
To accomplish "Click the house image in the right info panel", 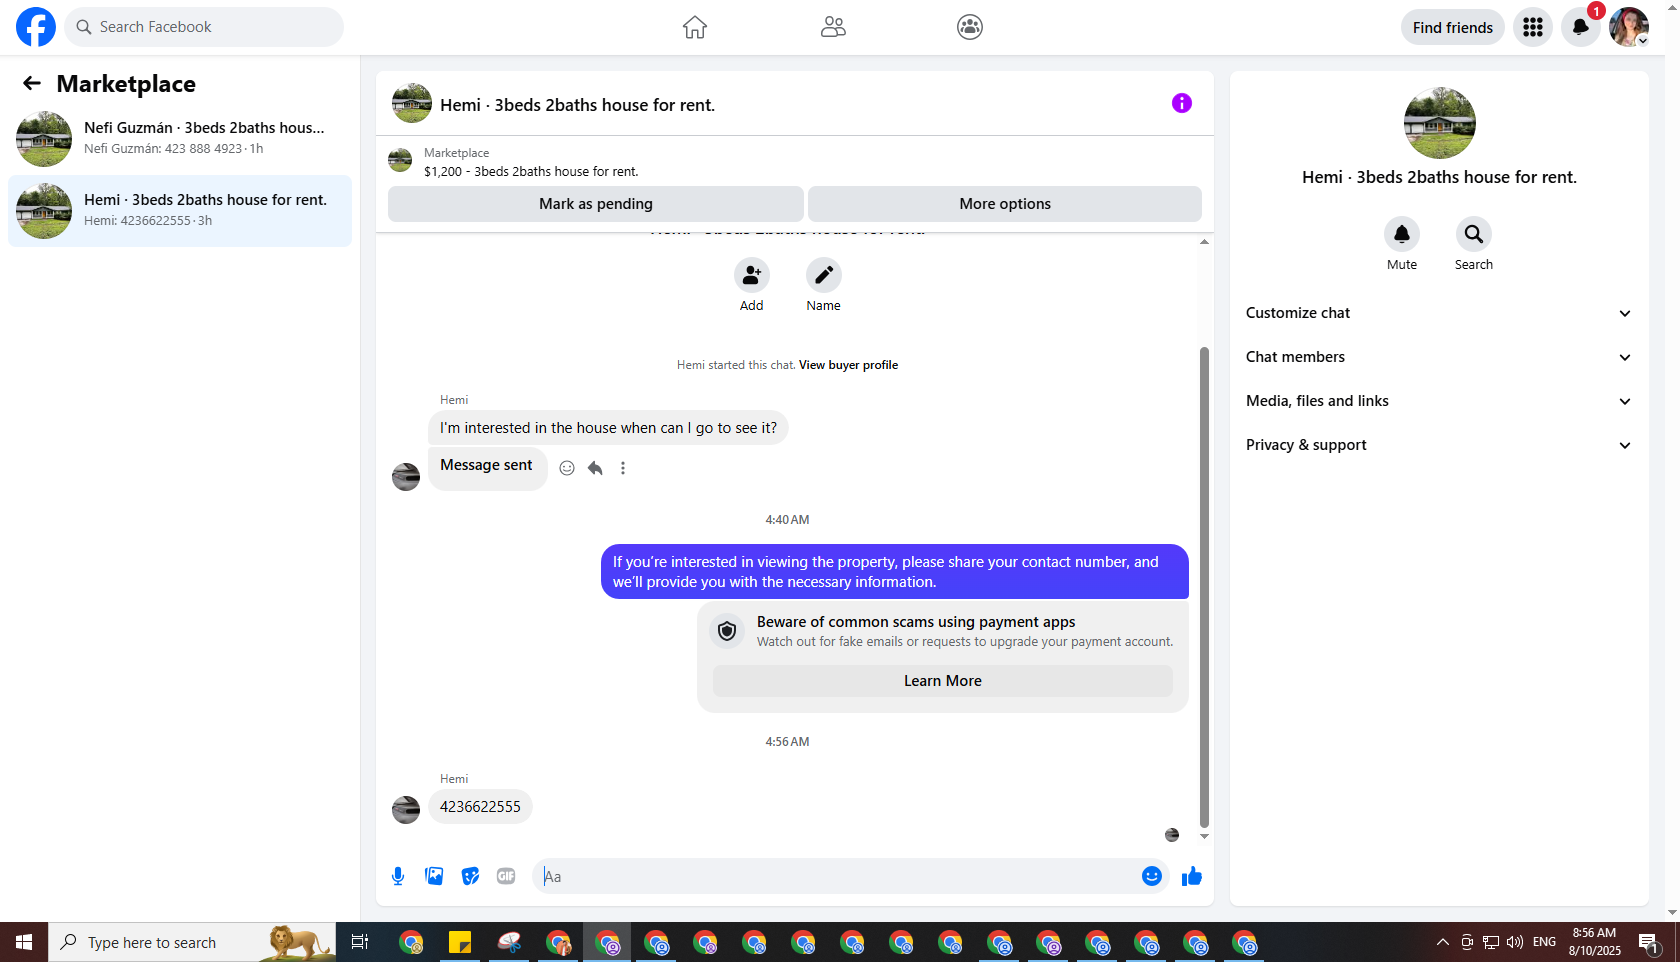I will pos(1440,123).
